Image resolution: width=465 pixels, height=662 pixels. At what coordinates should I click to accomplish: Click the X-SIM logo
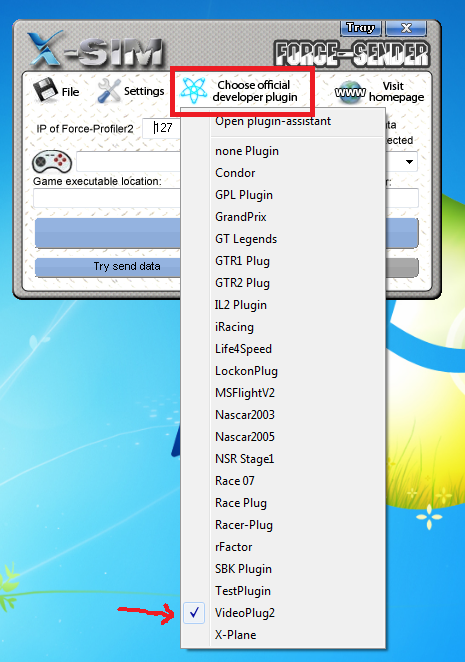coord(96,50)
